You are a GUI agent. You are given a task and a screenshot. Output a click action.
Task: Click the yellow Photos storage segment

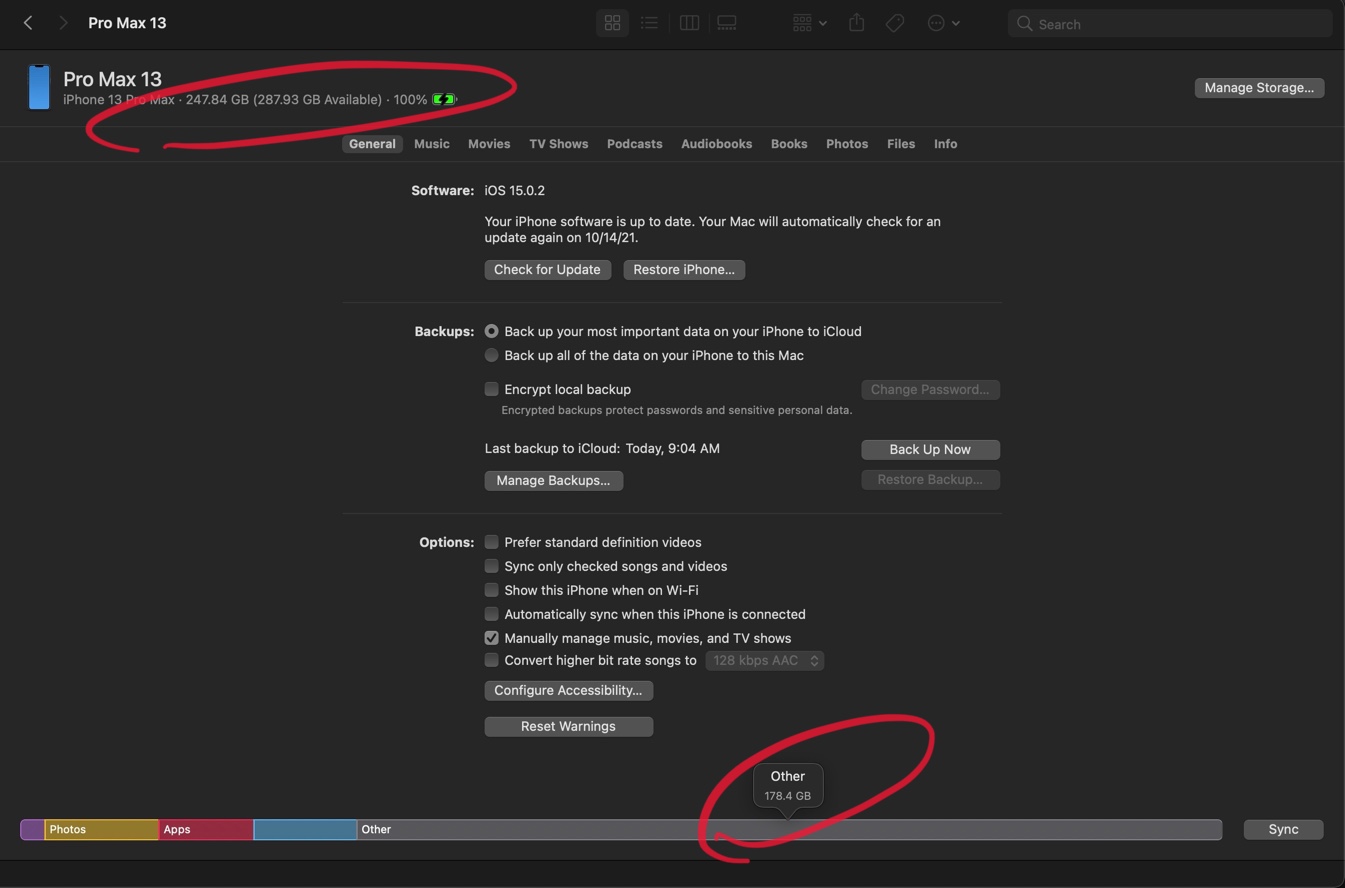click(101, 830)
